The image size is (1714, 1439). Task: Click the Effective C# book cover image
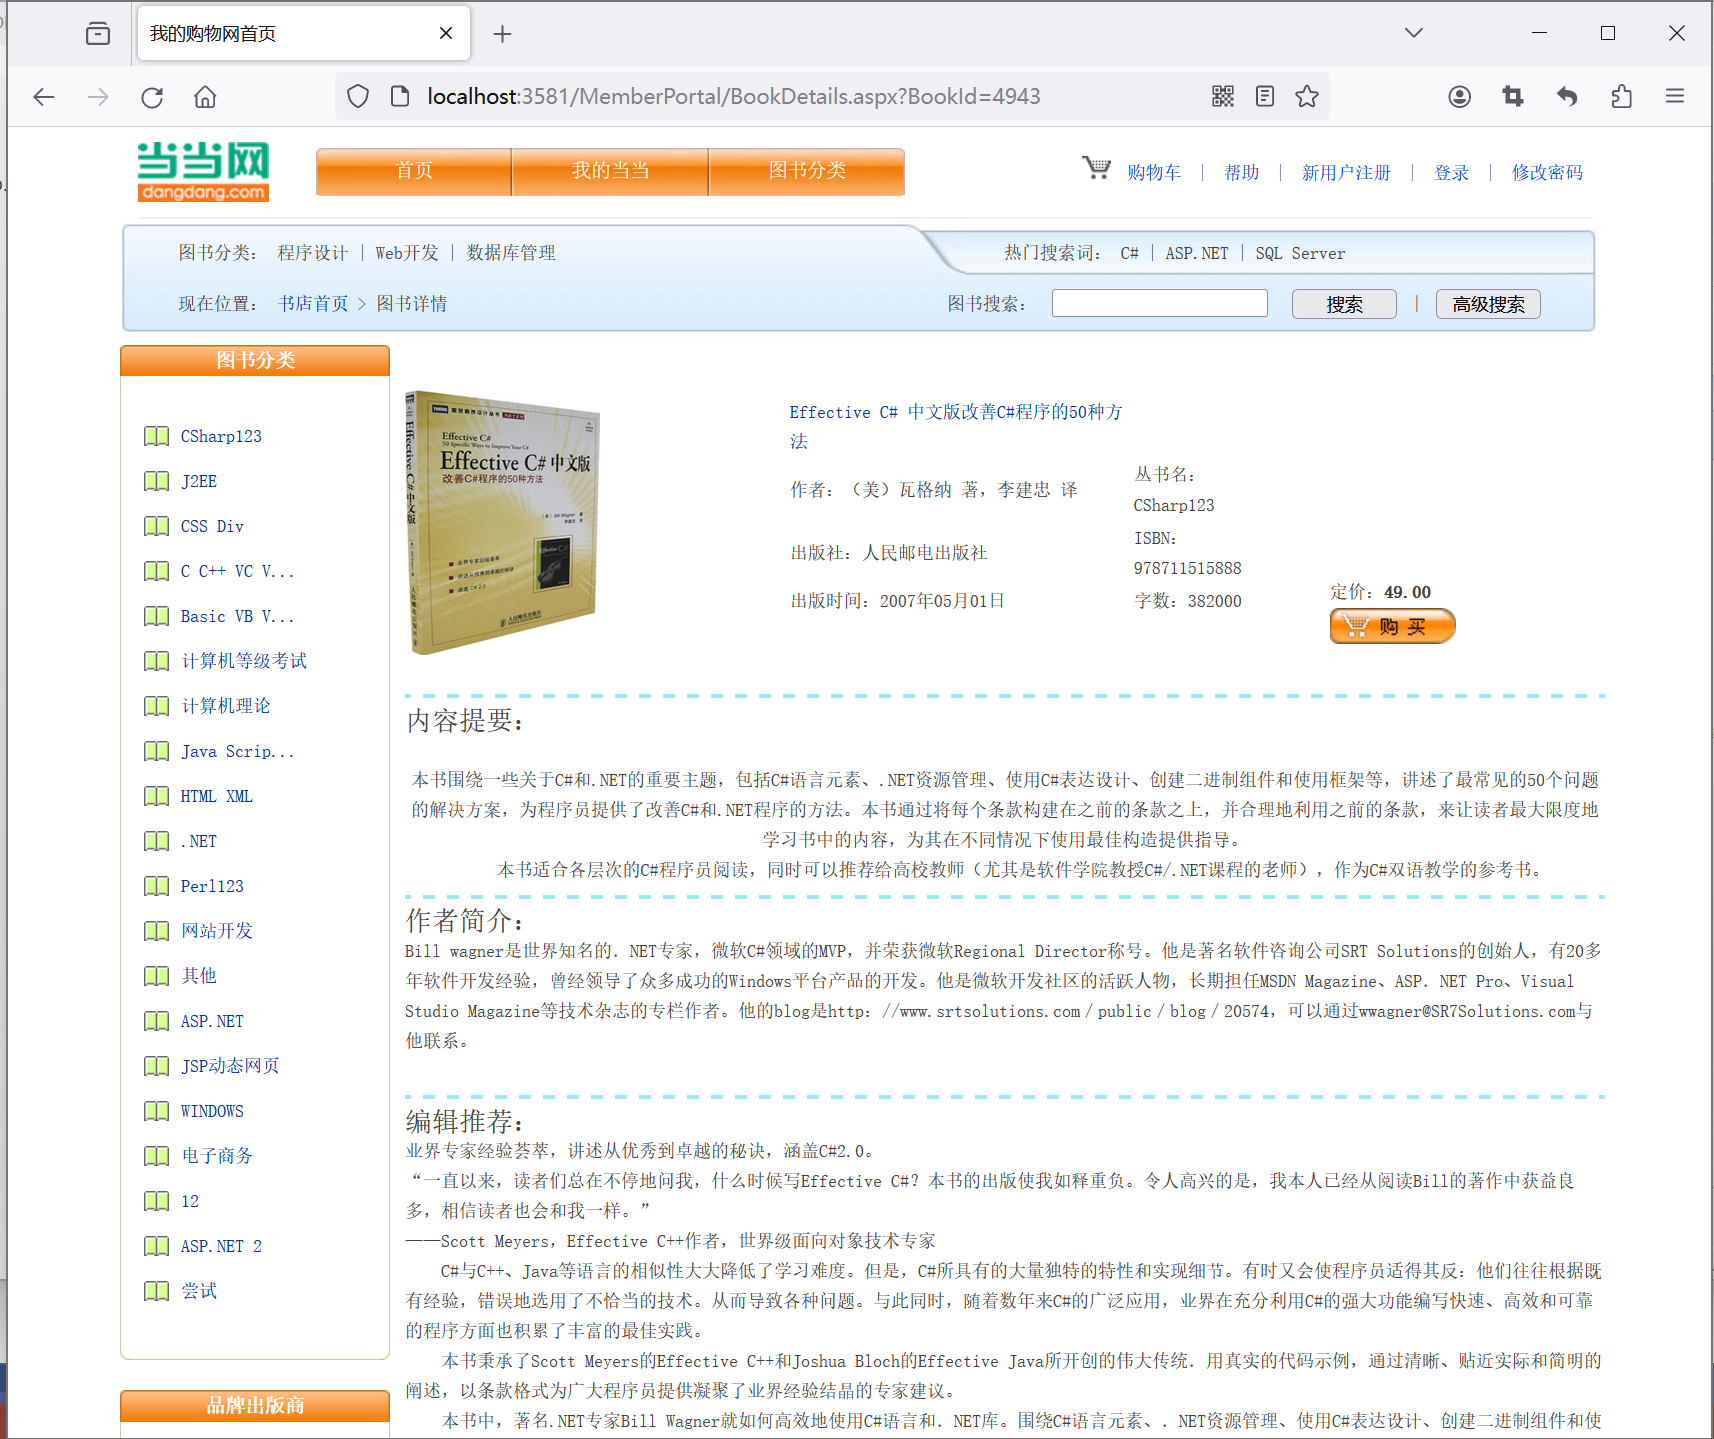502,522
